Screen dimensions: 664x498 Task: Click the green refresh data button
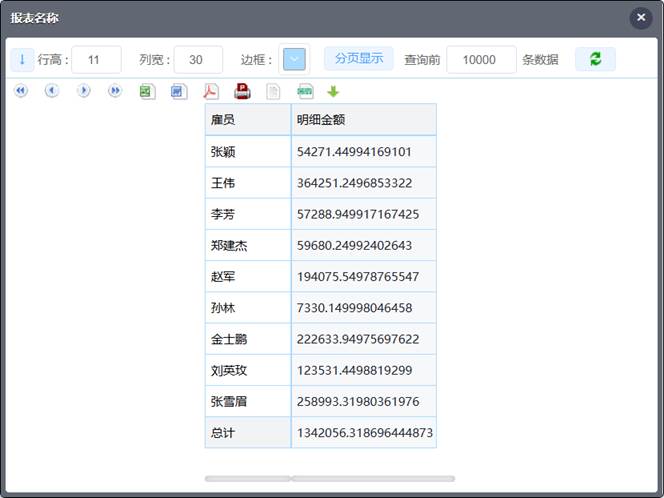(x=595, y=59)
